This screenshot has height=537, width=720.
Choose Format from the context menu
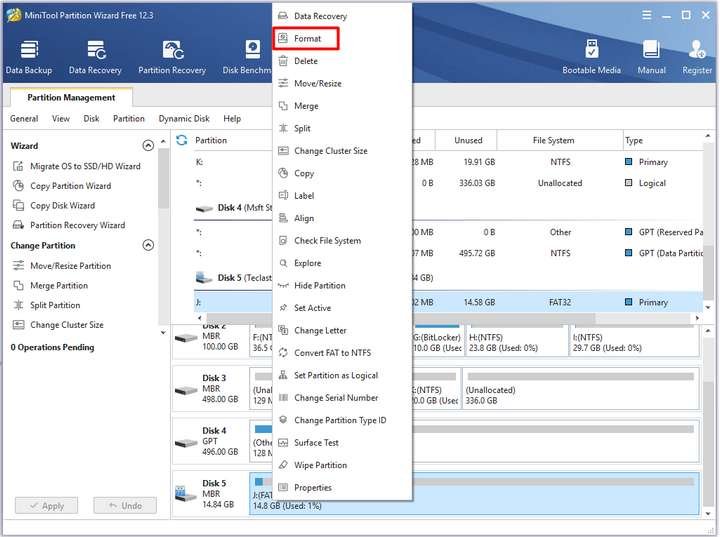pos(307,39)
